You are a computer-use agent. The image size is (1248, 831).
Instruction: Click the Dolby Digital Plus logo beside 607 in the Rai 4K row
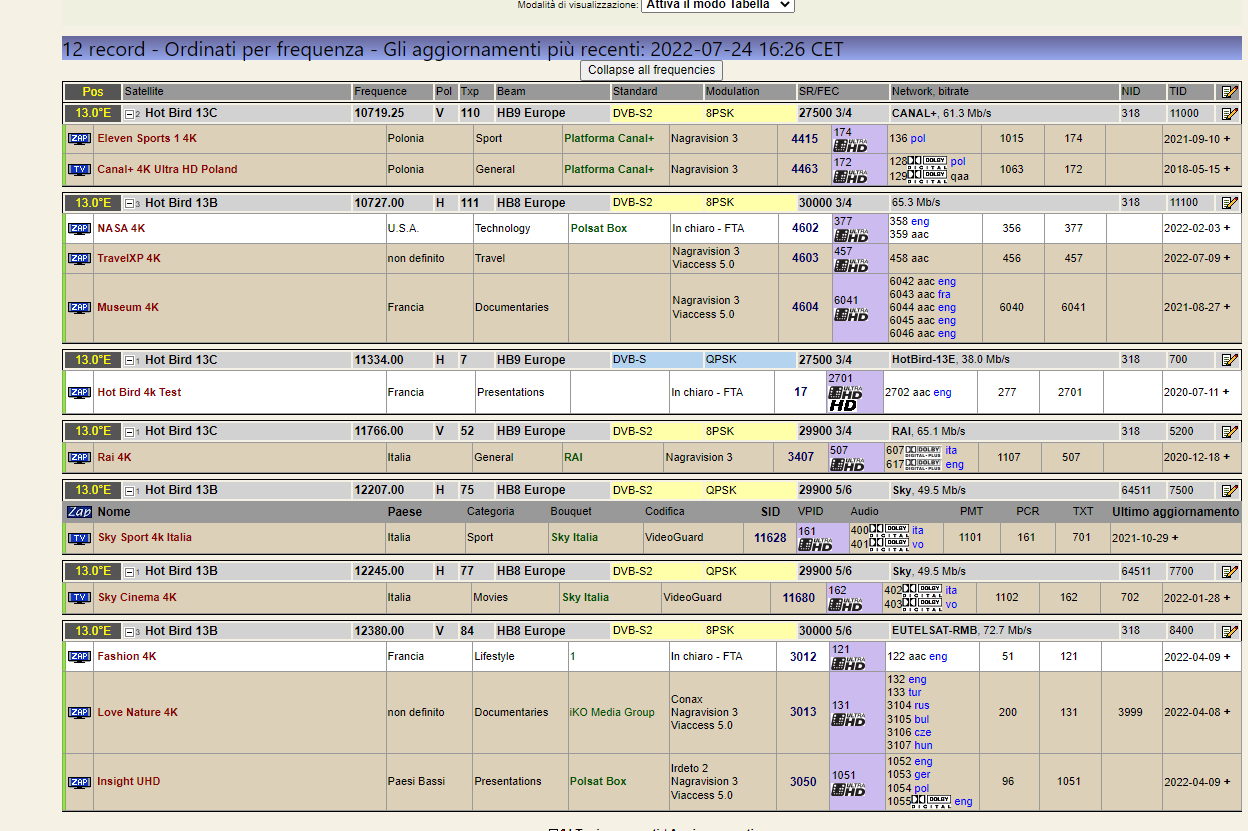(924, 451)
